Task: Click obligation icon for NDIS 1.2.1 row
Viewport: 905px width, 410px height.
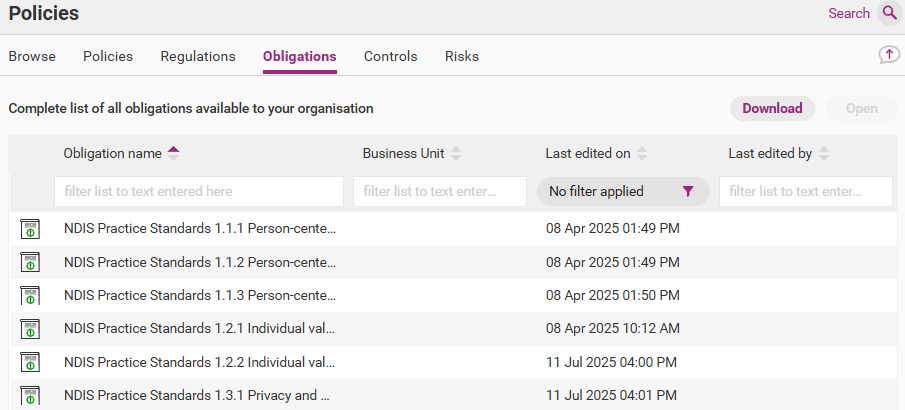Action: [x=30, y=329]
